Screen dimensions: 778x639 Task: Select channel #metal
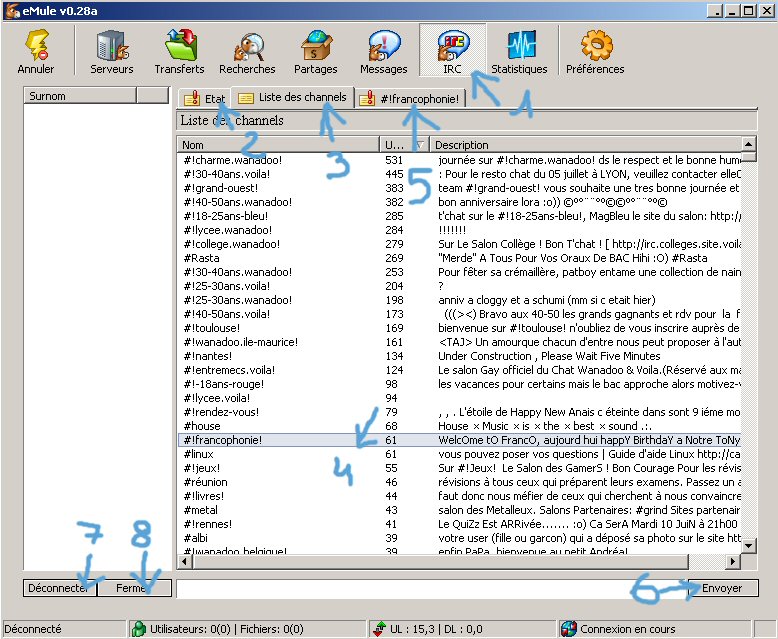pos(459,510)
